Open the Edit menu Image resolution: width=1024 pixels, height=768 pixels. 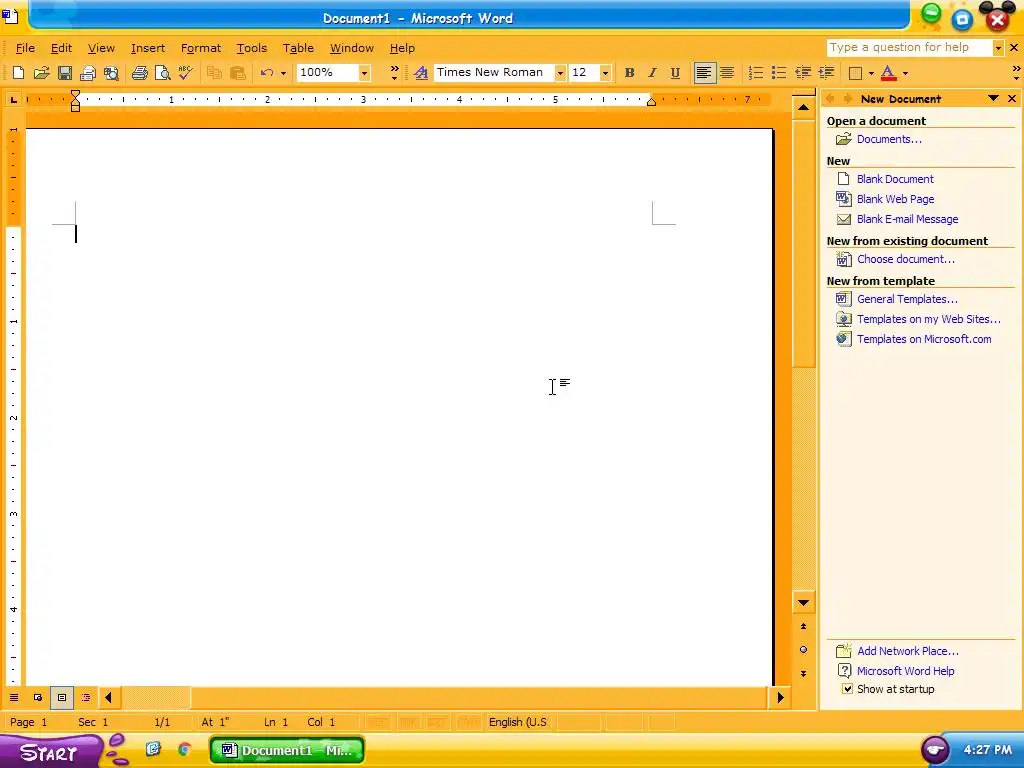click(x=61, y=48)
